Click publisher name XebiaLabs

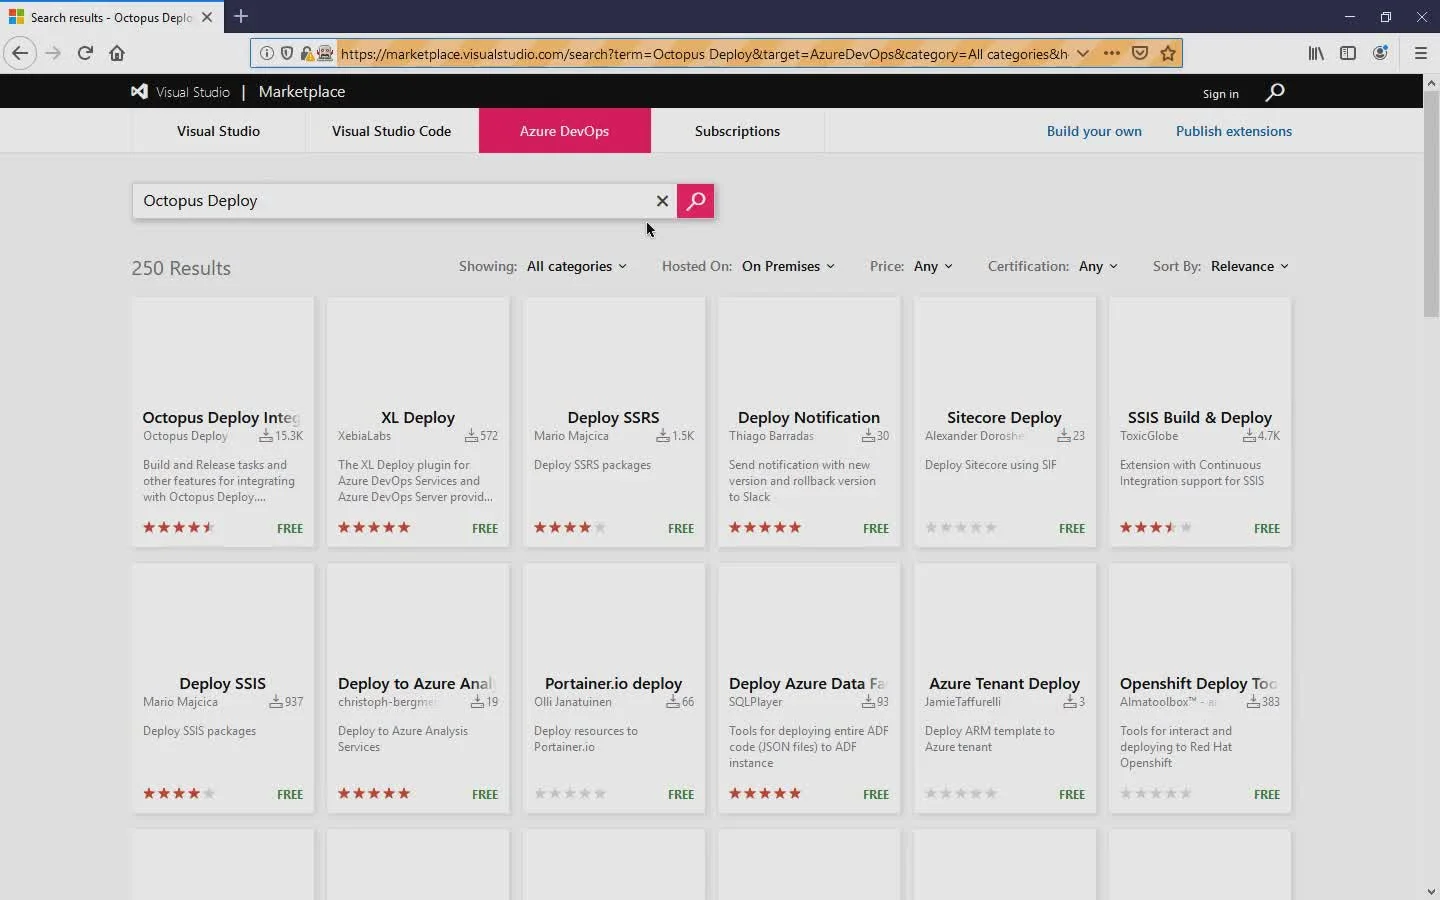[x=364, y=436]
